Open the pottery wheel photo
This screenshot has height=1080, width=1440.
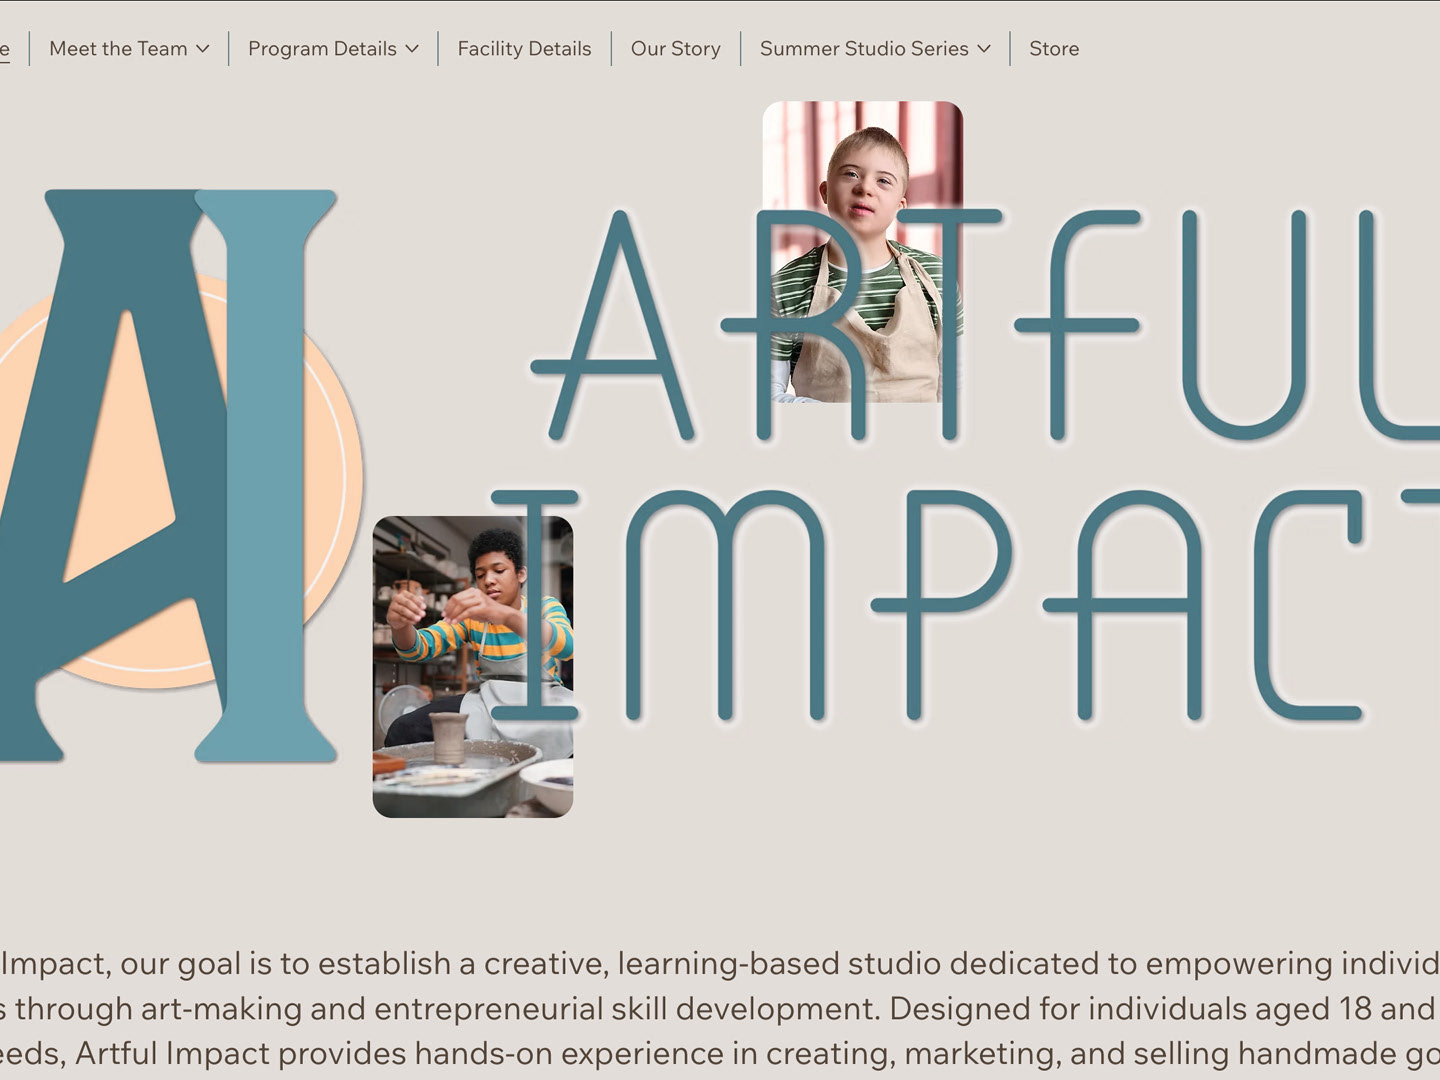[x=473, y=667]
